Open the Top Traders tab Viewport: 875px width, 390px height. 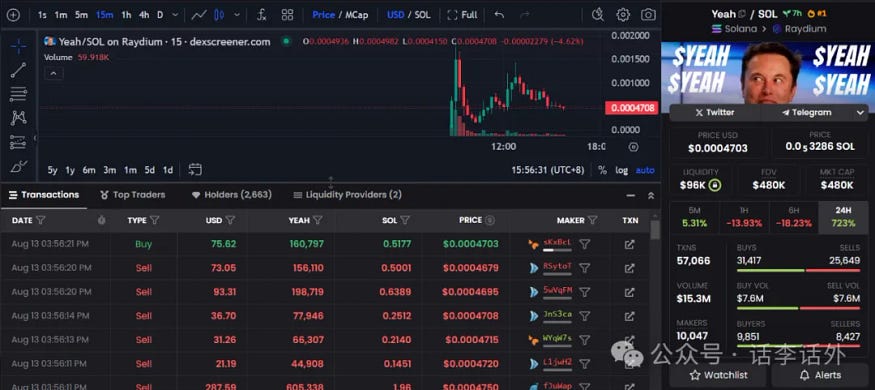coord(133,195)
